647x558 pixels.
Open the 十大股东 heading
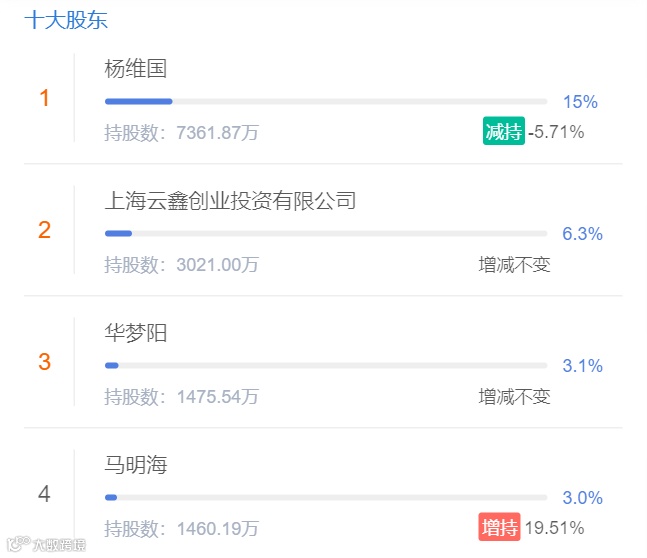pos(66,20)
